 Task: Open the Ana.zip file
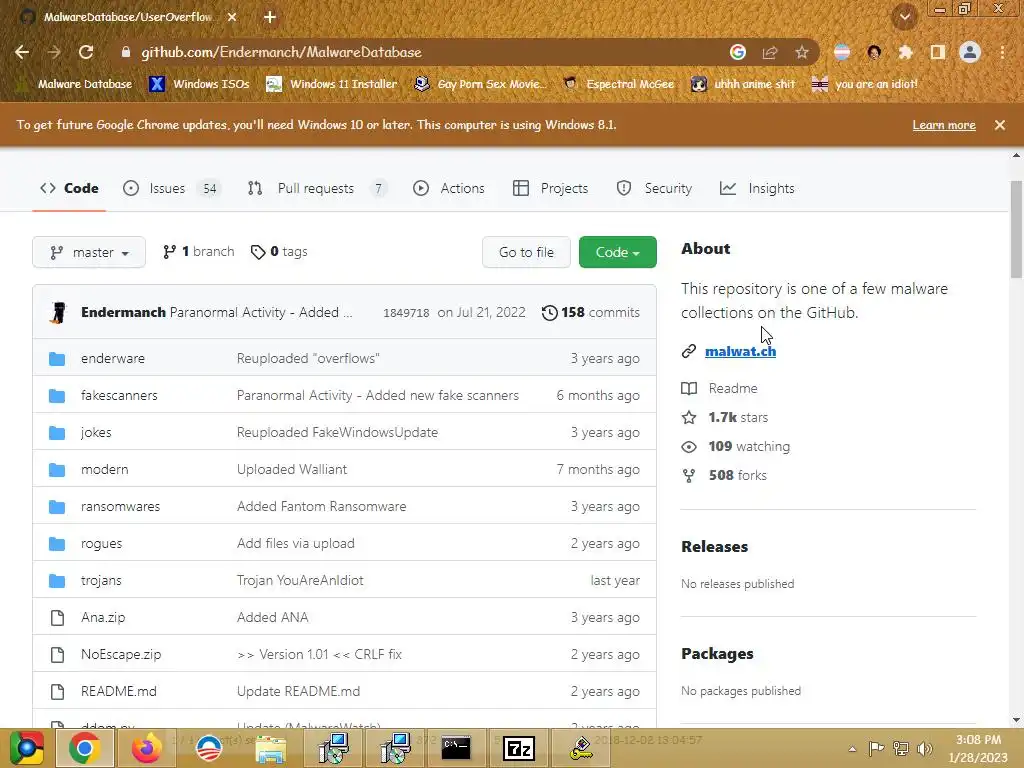[x=103, y=617]
